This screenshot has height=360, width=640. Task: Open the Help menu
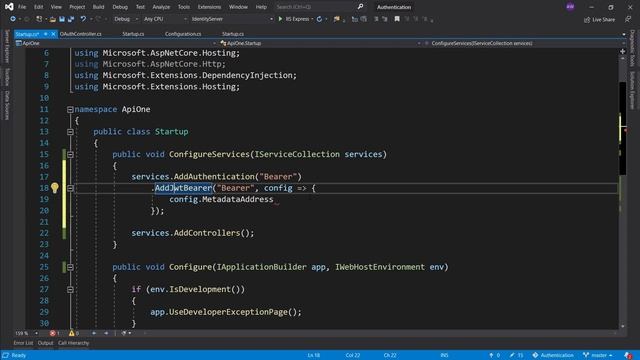click(261, 7)
